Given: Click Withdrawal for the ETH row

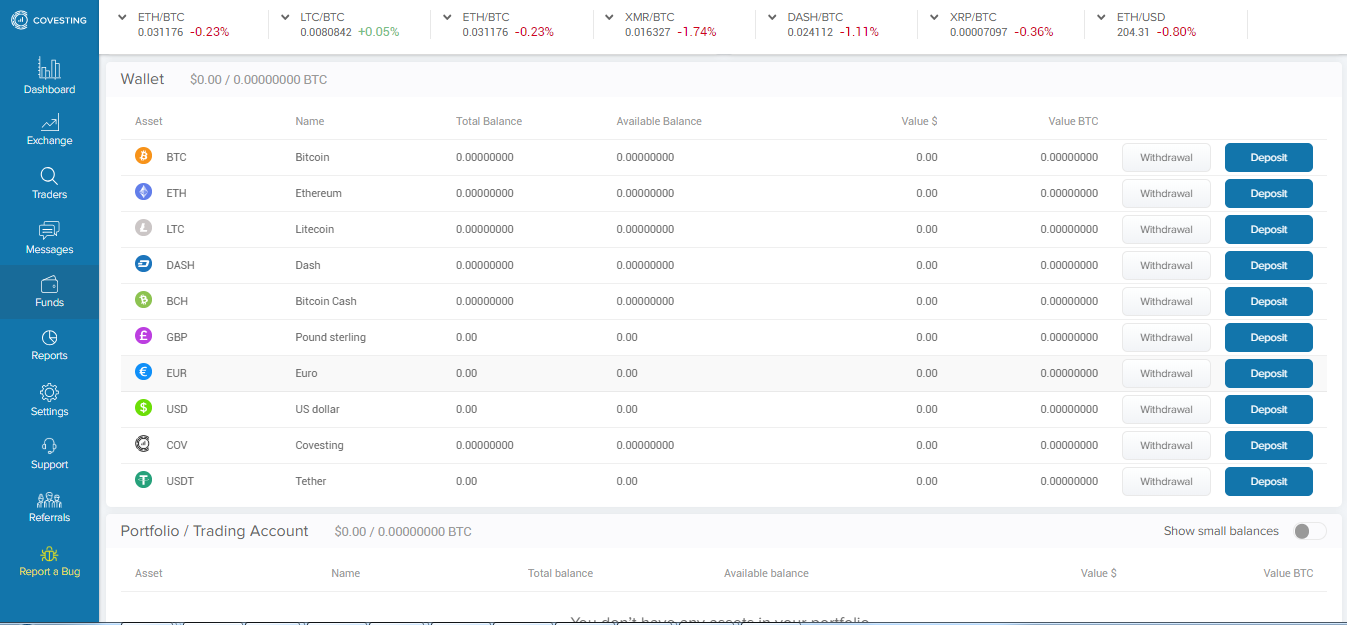Looking at the screenshot, I should coord(1166,193).
